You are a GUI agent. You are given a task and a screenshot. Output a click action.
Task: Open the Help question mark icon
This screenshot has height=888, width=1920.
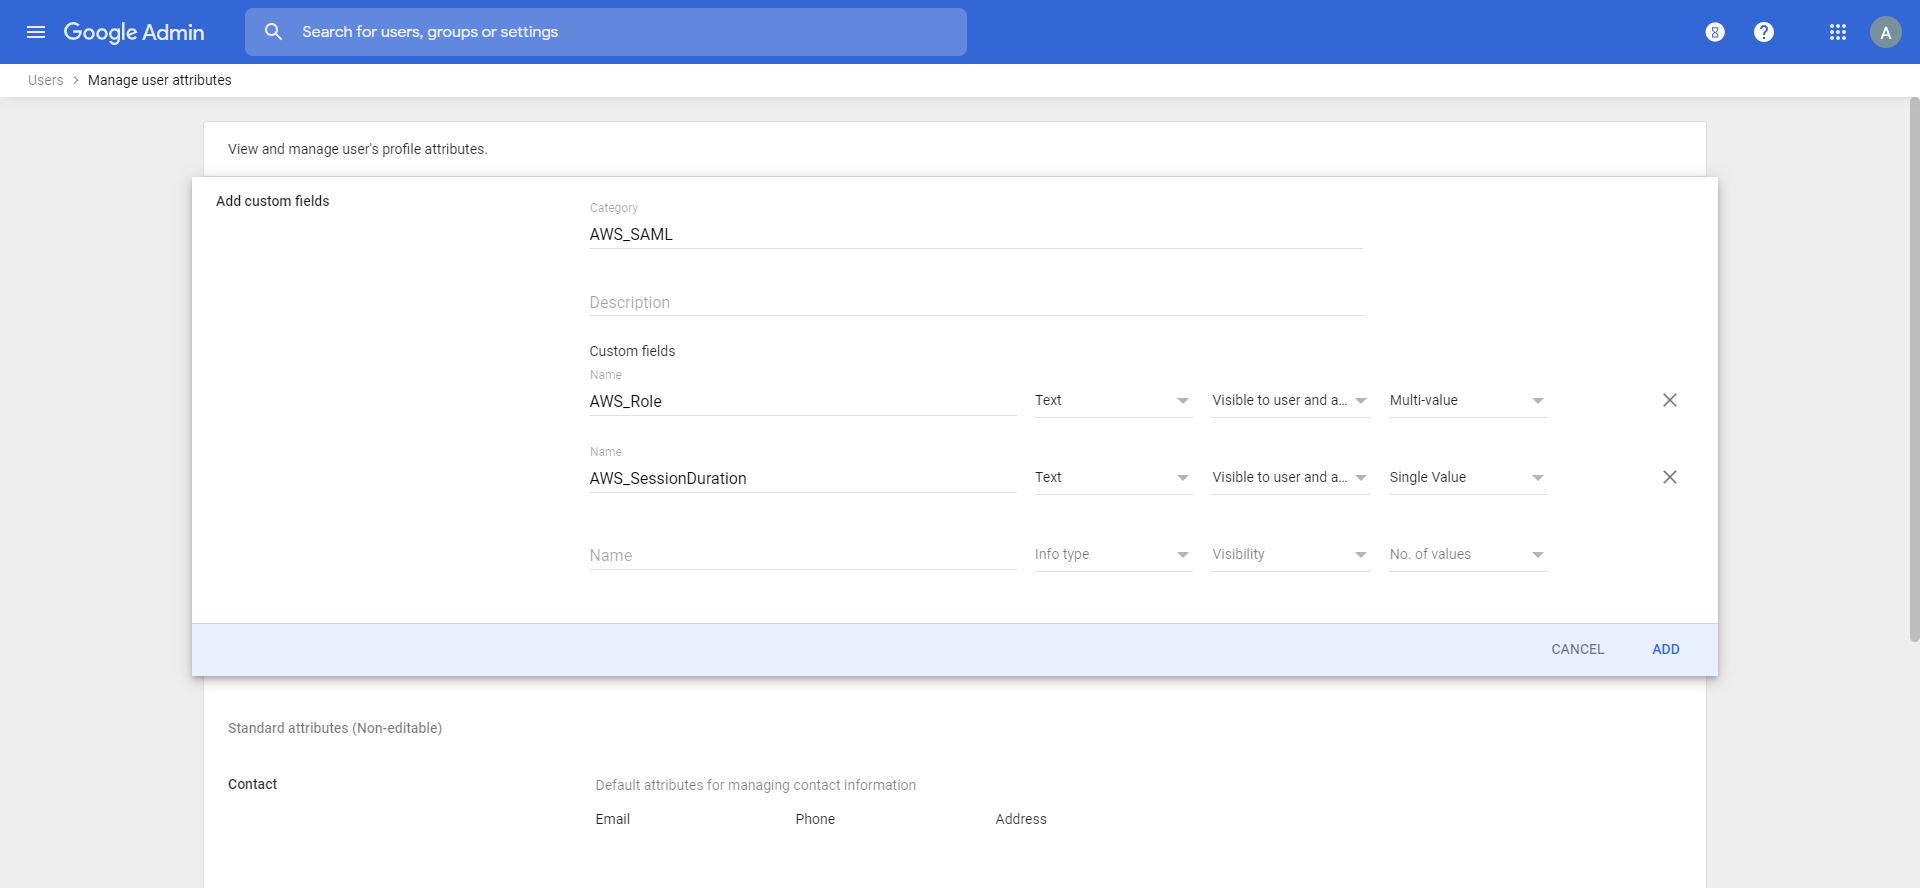coord(1764,32)
